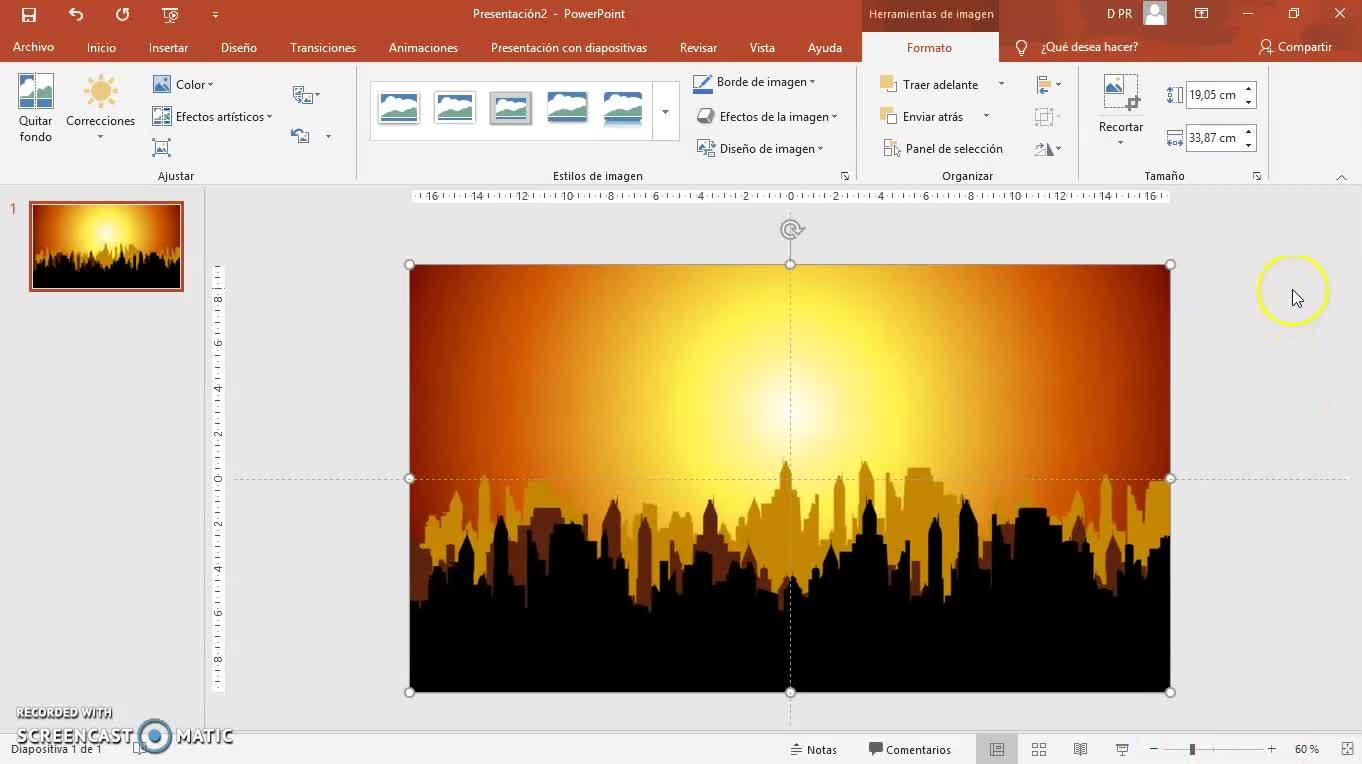Open the Efectos de la imagen dropdown
1362x764 pixels.
tap(766, 117)
